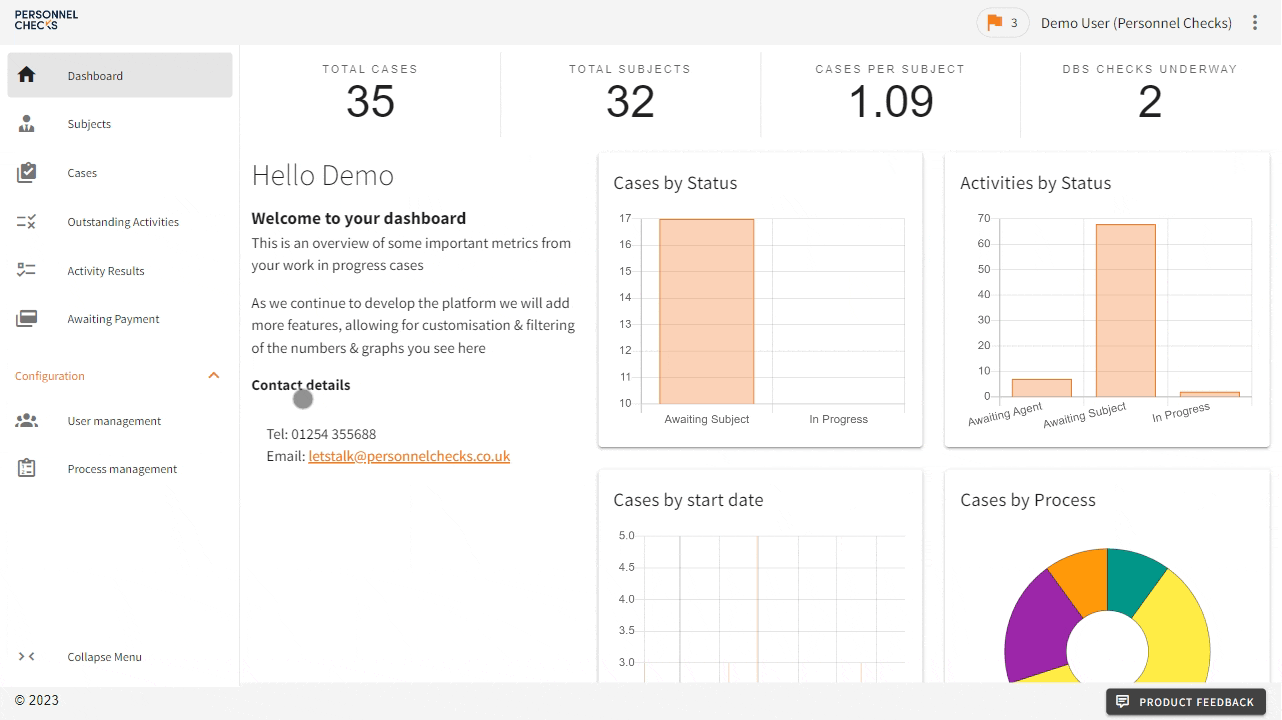Click the Awaiting Subject bar in Activities by Status
This screenshot has height=720, width=1282.
(x=1126, y=310)
